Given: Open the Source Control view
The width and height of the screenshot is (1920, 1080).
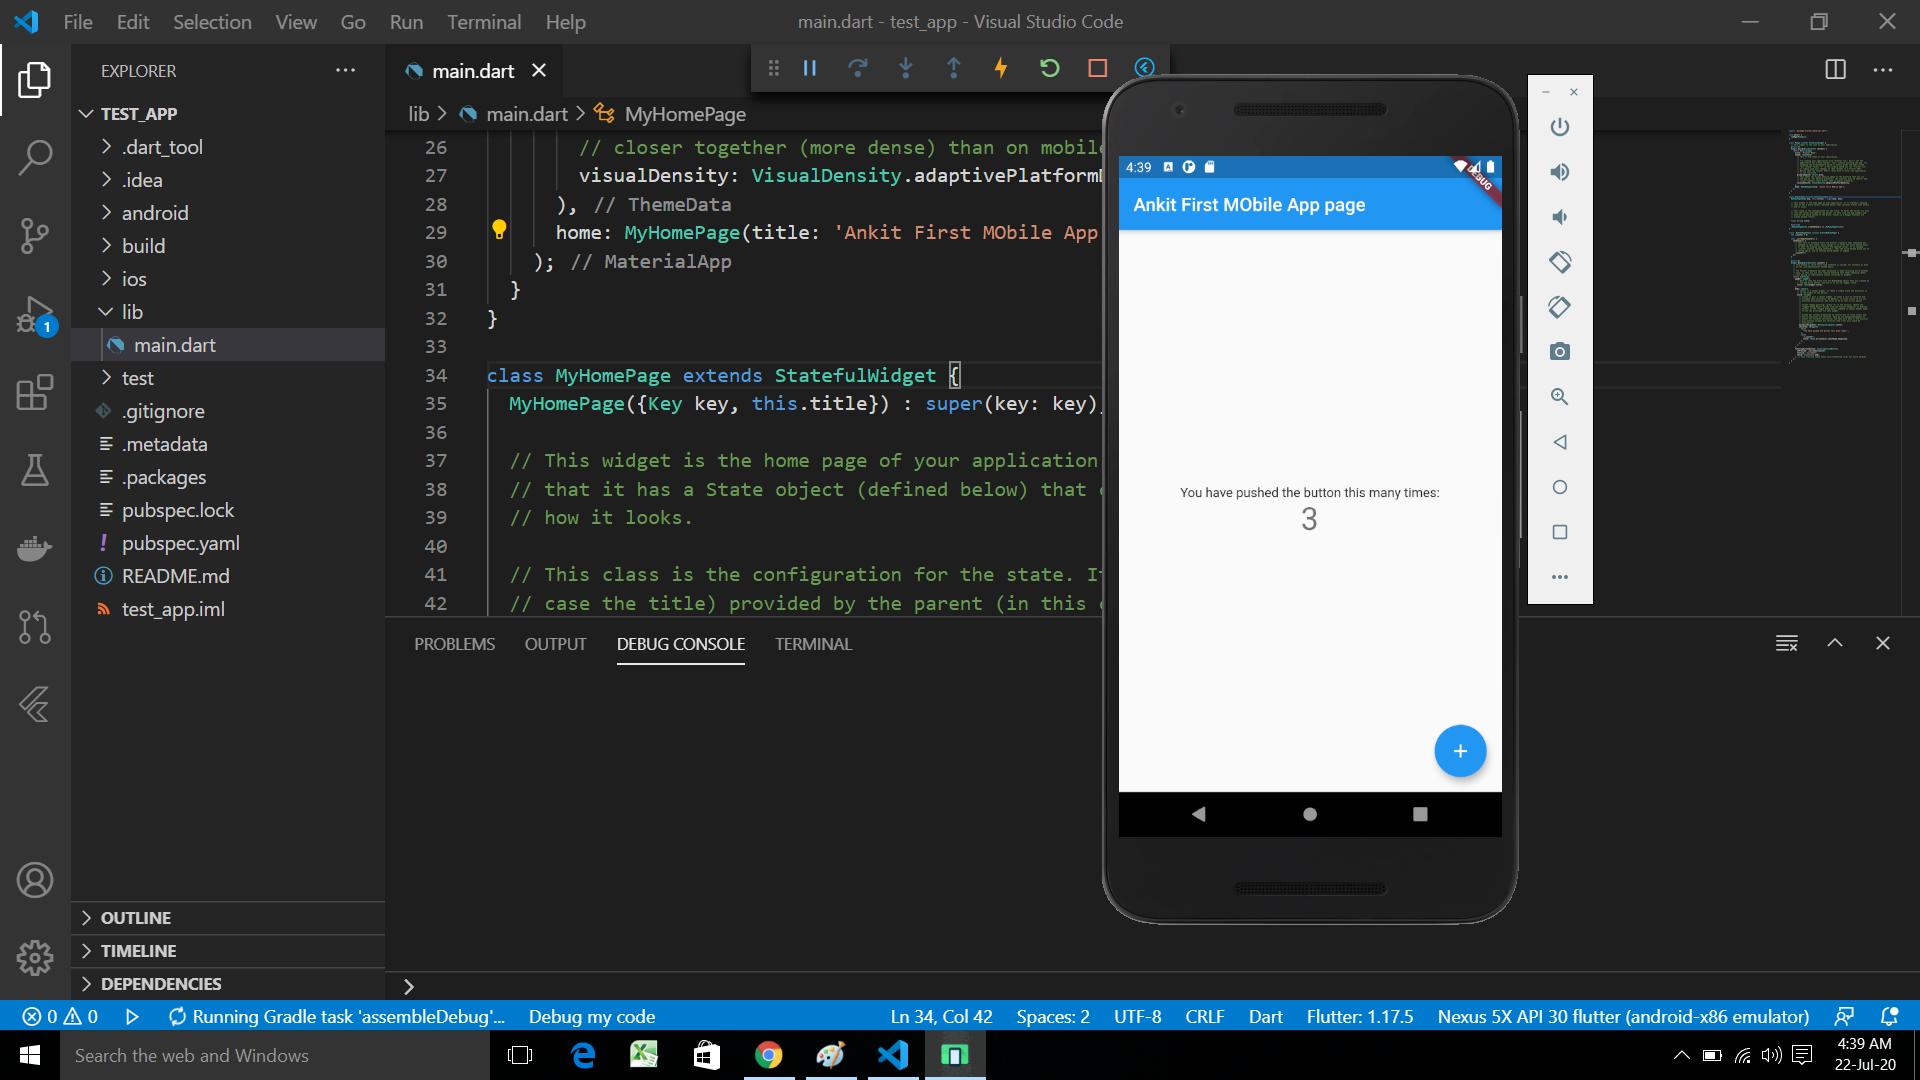Looking at the screenshot, I should click(x=35, y=236).
